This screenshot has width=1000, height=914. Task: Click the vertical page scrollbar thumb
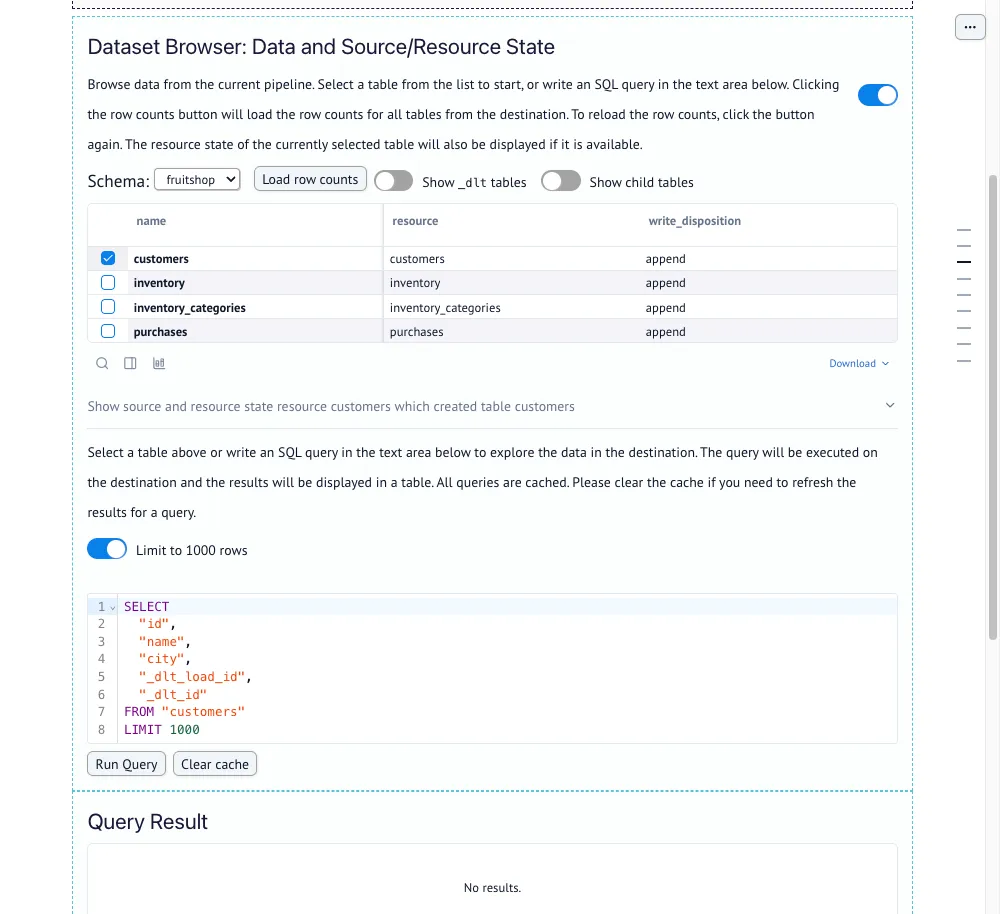click(992, 407)
